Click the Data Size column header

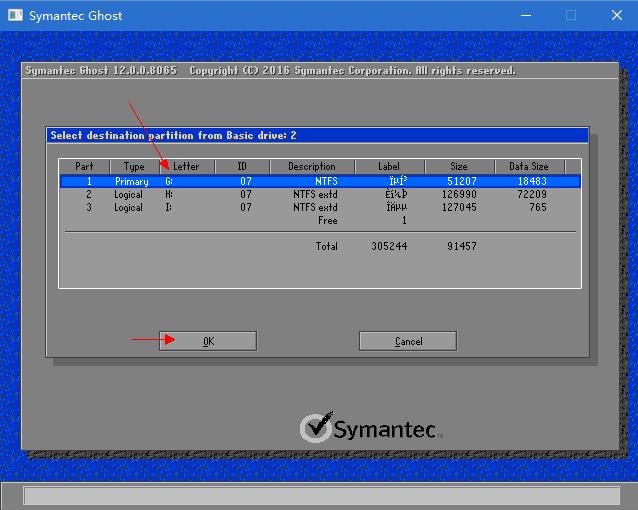(529, 166)
